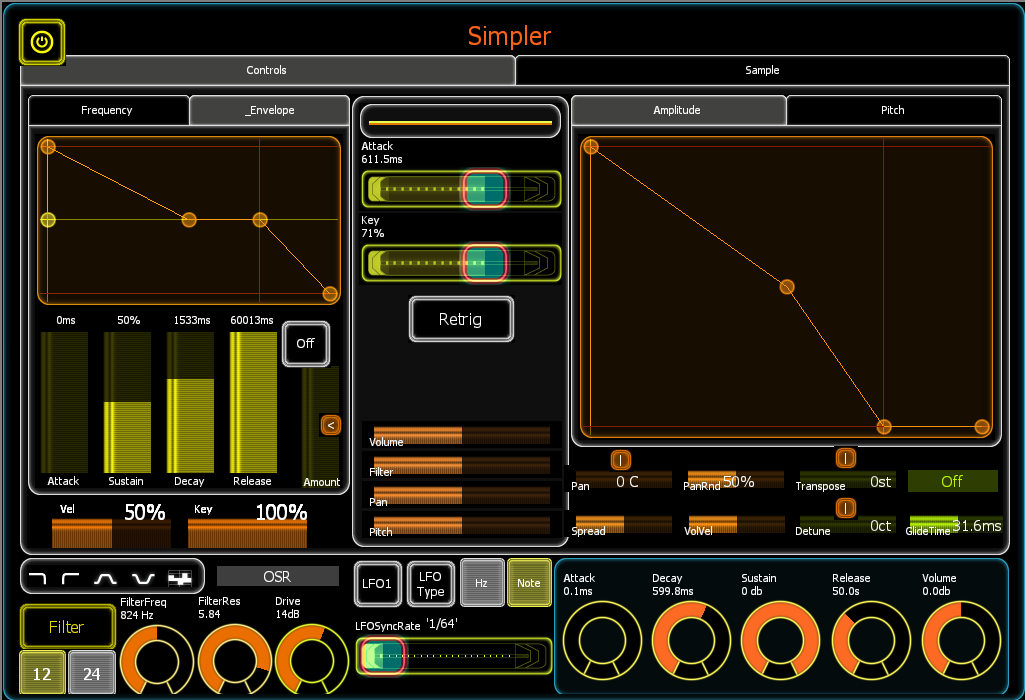Adjust the Drive knob
The height and width of the screenshot is (700, 1025).
click(x=312, y=660)
